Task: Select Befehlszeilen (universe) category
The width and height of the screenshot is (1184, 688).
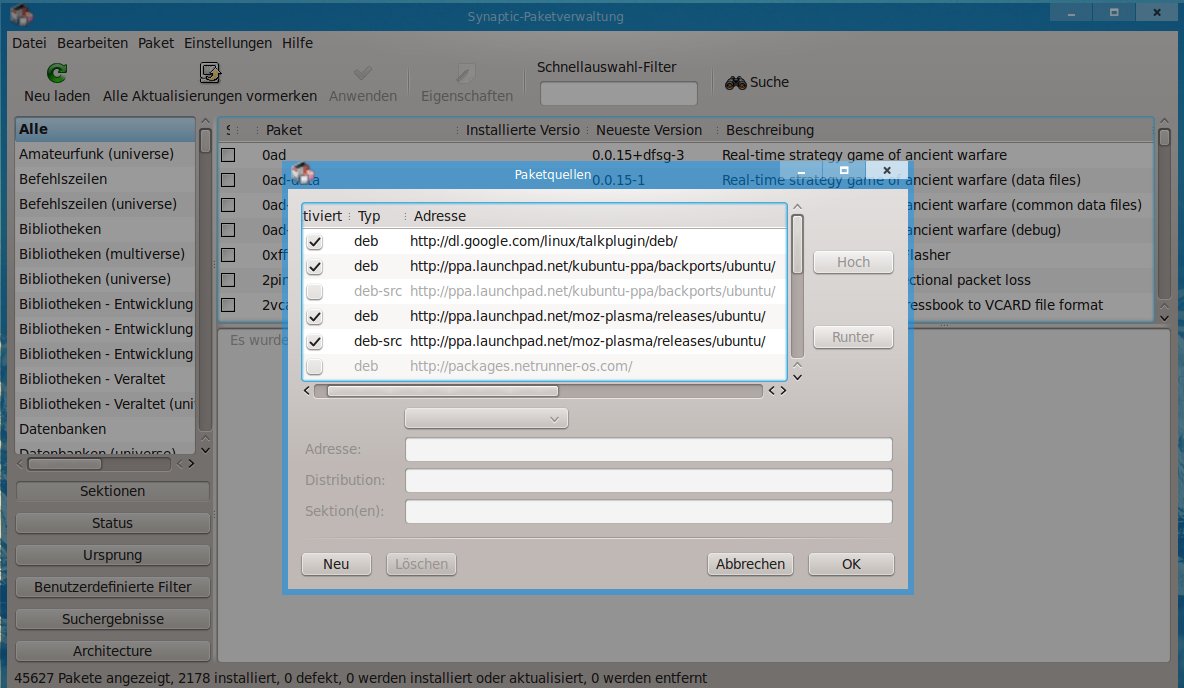Action: pos(105,204)
